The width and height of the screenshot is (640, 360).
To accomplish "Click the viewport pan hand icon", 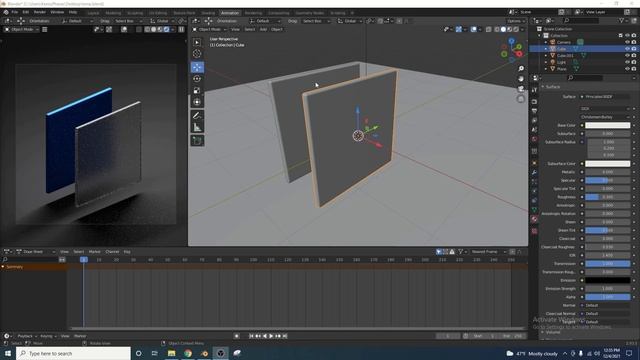I will pyautogui.click(x=521, y=79).
